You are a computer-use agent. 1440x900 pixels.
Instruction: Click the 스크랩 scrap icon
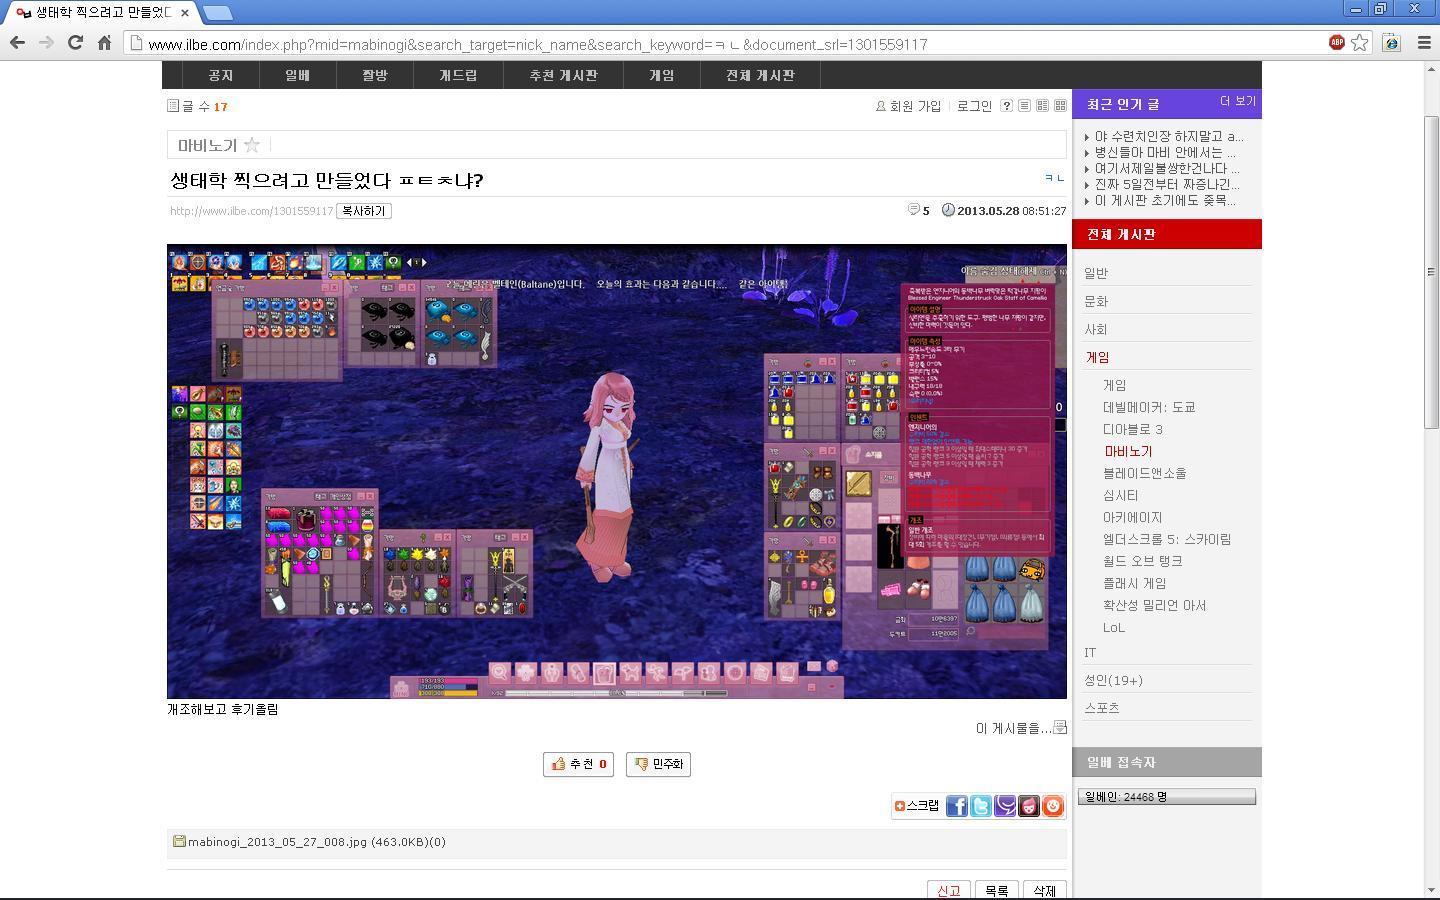(901, 806)
